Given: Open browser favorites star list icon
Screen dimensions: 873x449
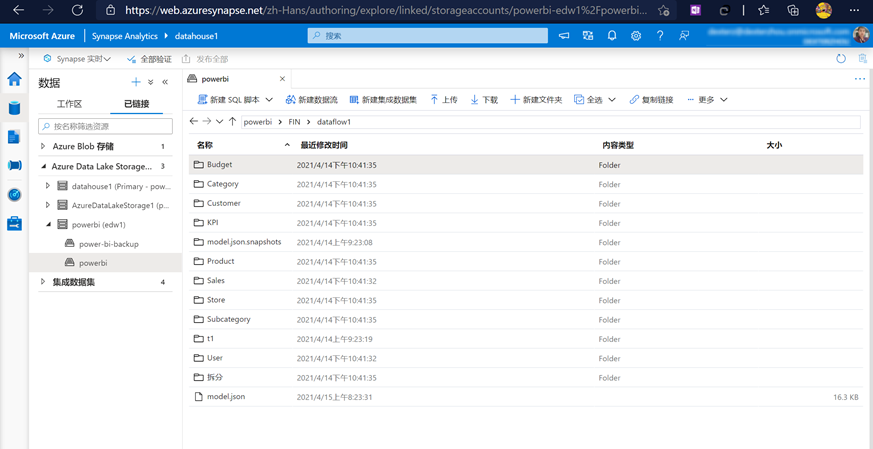Looking at the screenshot, I should coord(763,10).
